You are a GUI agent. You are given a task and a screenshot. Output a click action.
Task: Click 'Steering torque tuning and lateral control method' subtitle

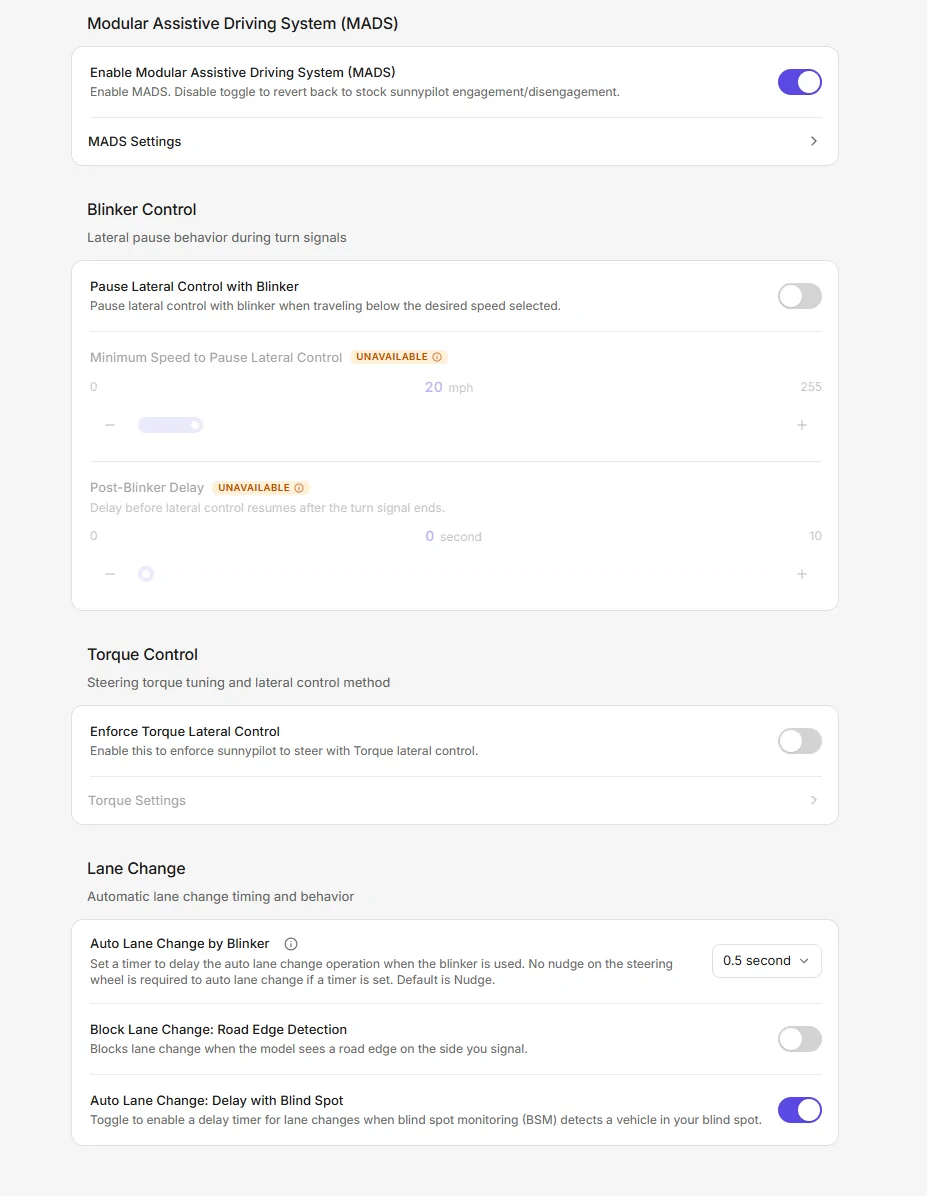pyautogui.click(x=238, y=683)
